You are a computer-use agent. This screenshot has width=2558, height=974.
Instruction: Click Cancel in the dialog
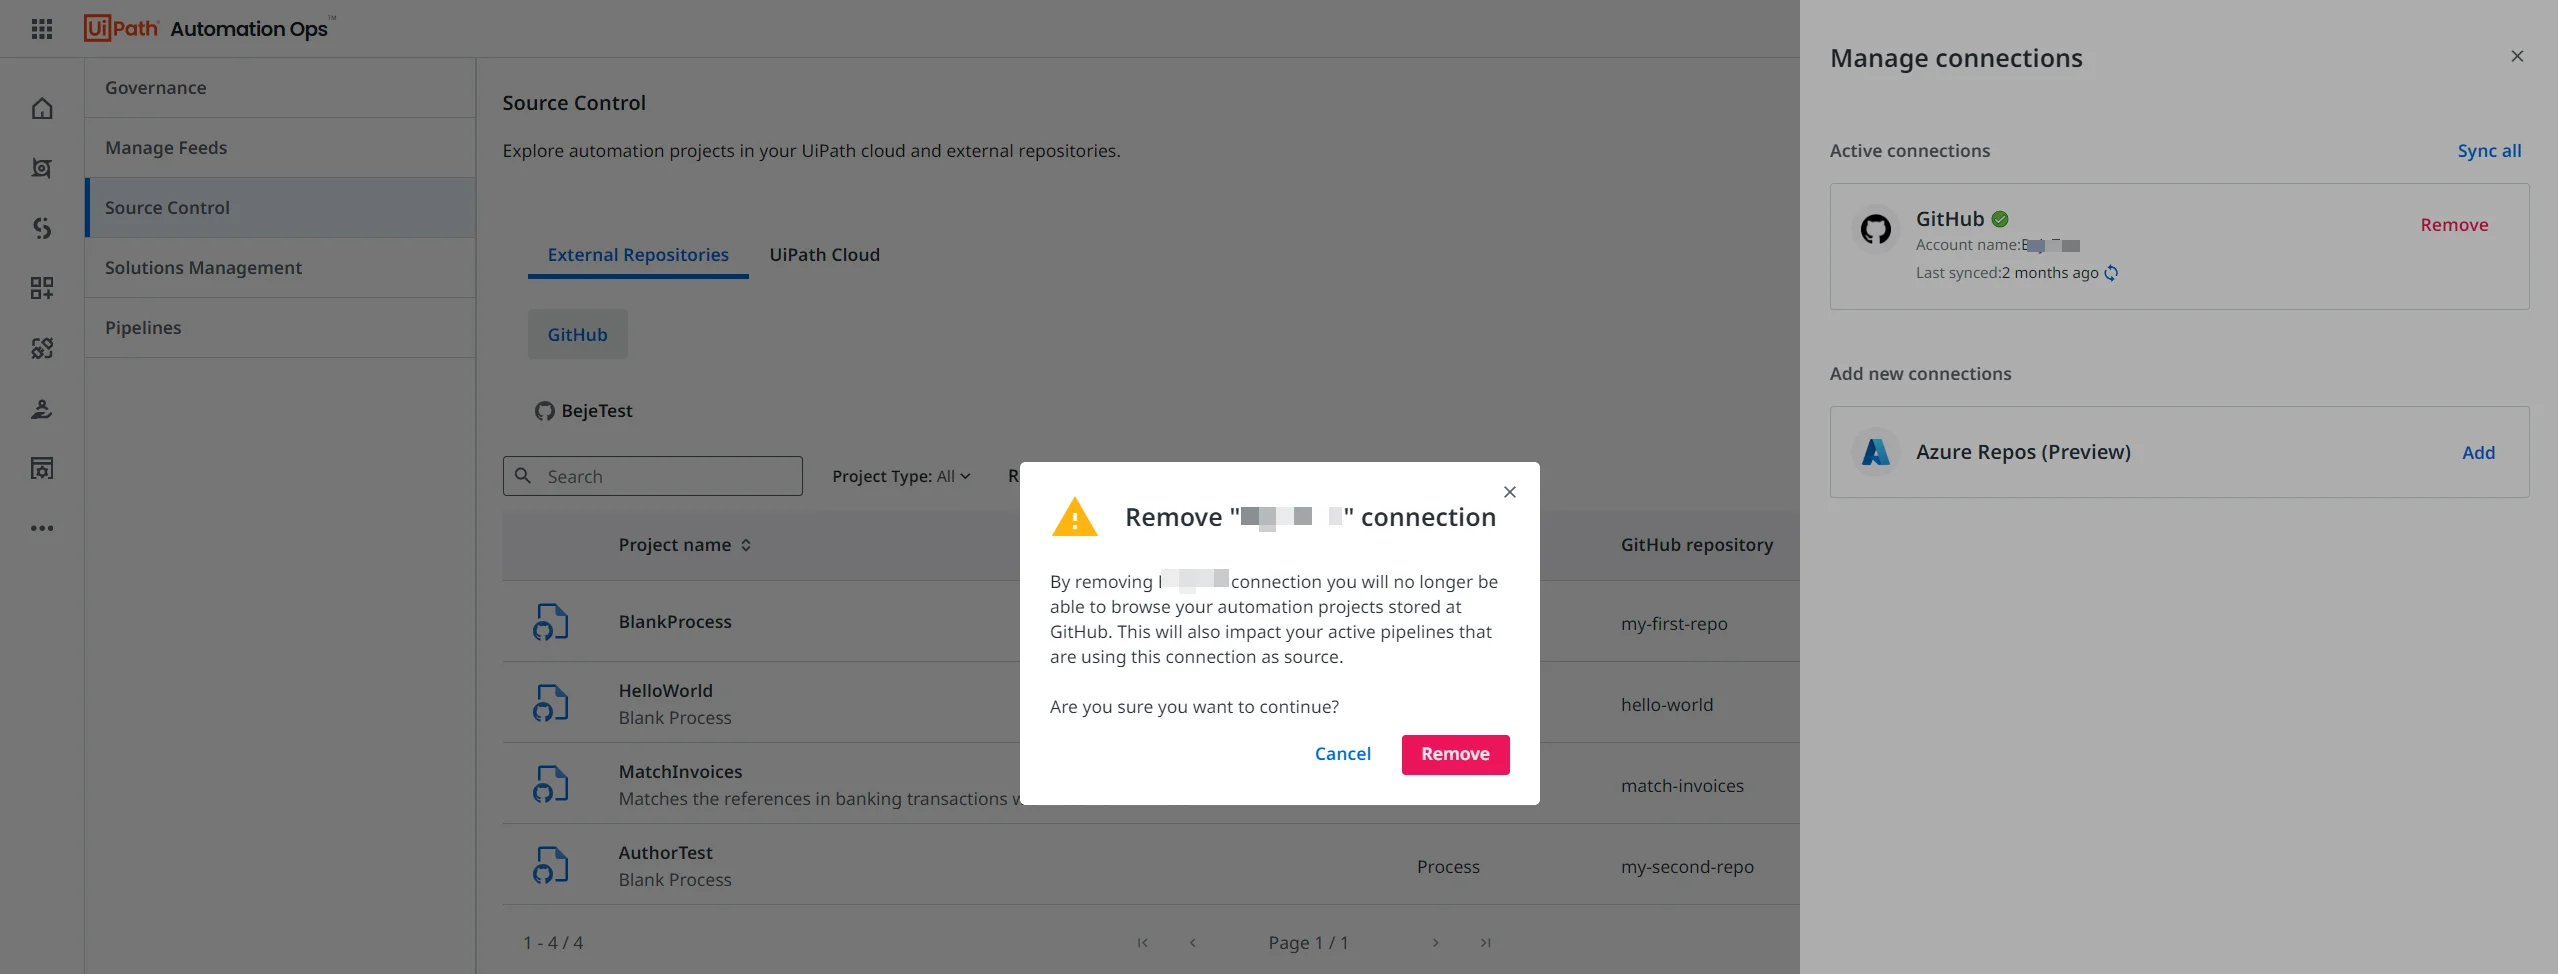1342,754
